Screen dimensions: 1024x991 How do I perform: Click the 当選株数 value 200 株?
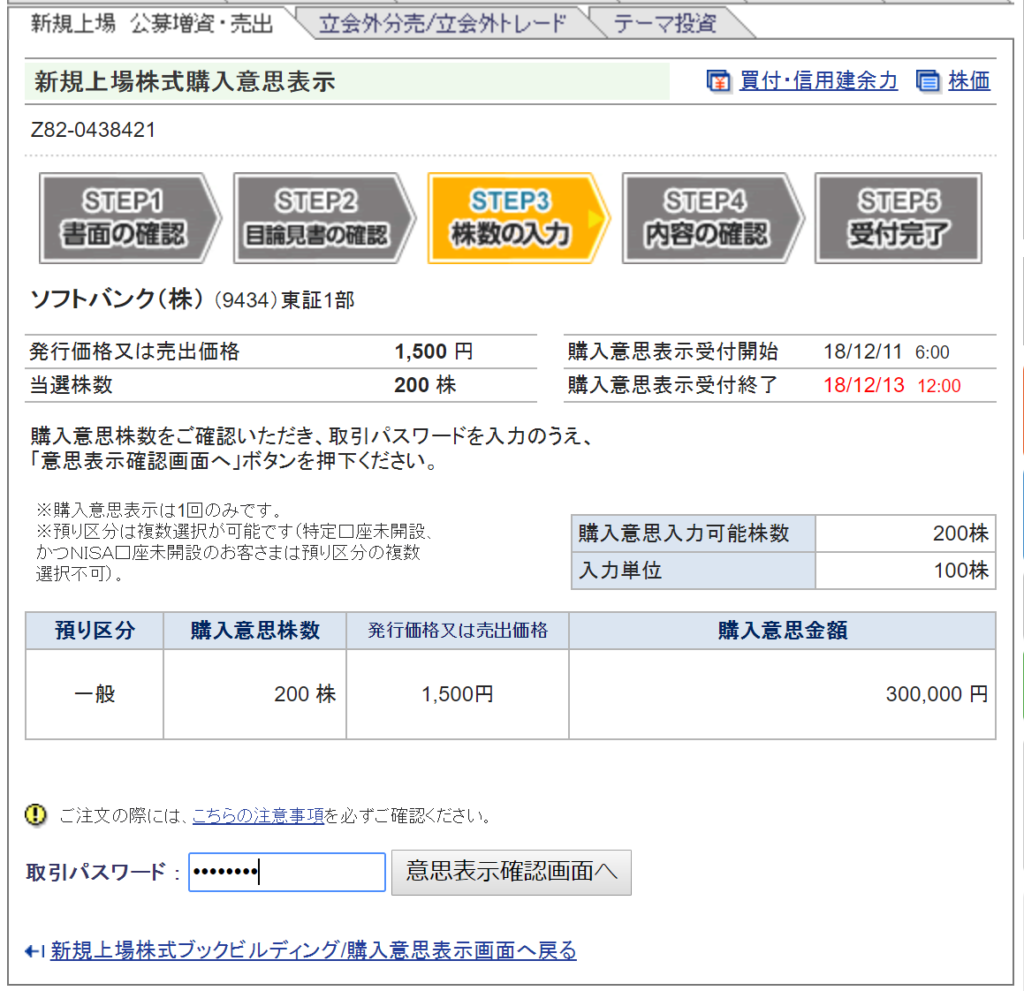[x=424, y=385]
